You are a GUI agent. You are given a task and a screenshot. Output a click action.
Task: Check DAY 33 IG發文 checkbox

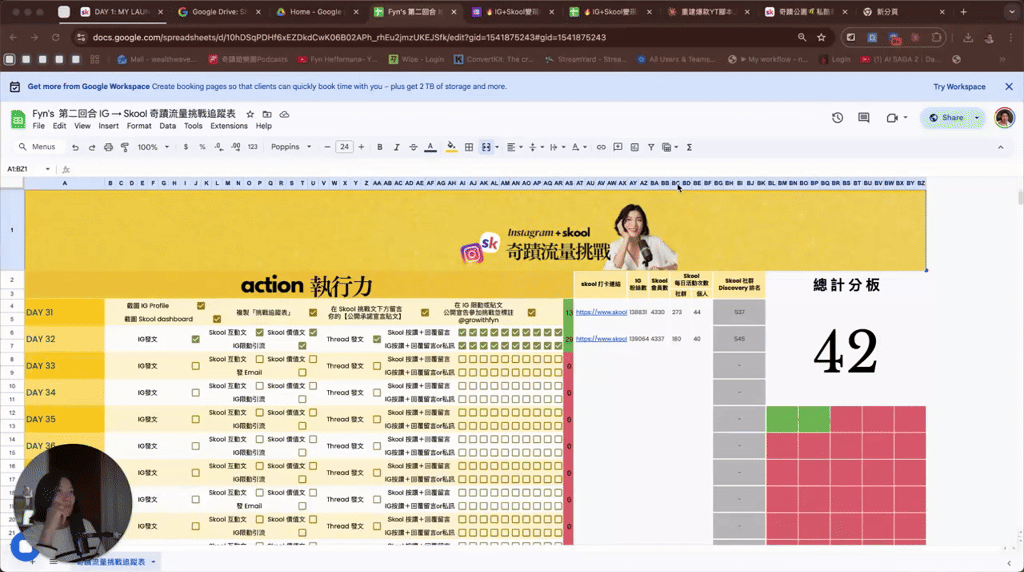click(x=195, y=366)
